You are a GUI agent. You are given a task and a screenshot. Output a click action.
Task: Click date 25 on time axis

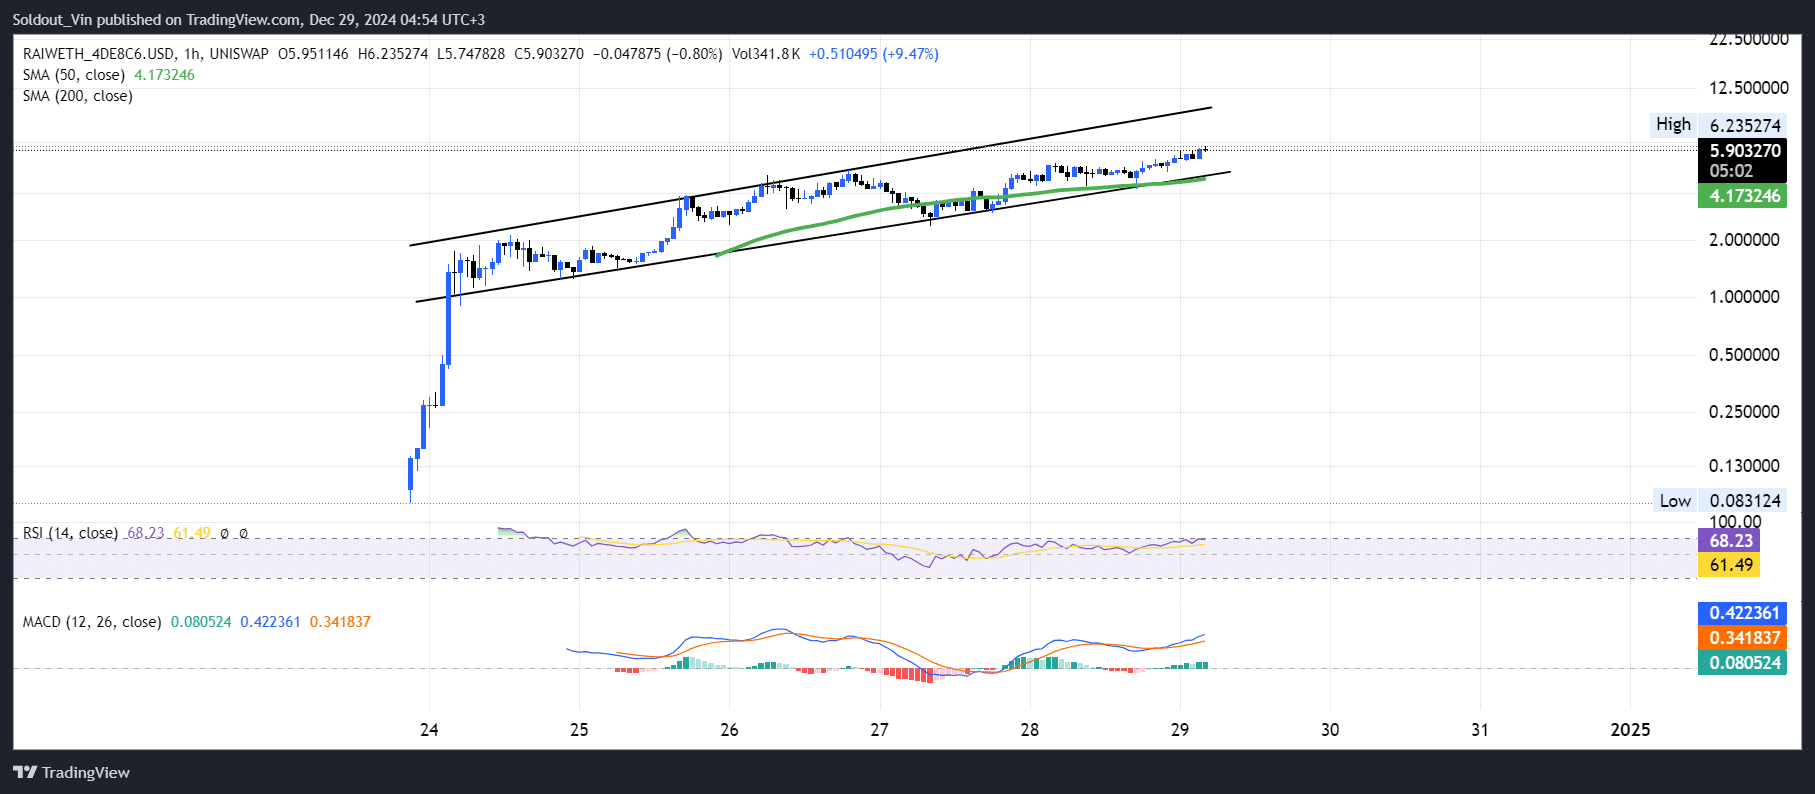[x=579, y=730]
